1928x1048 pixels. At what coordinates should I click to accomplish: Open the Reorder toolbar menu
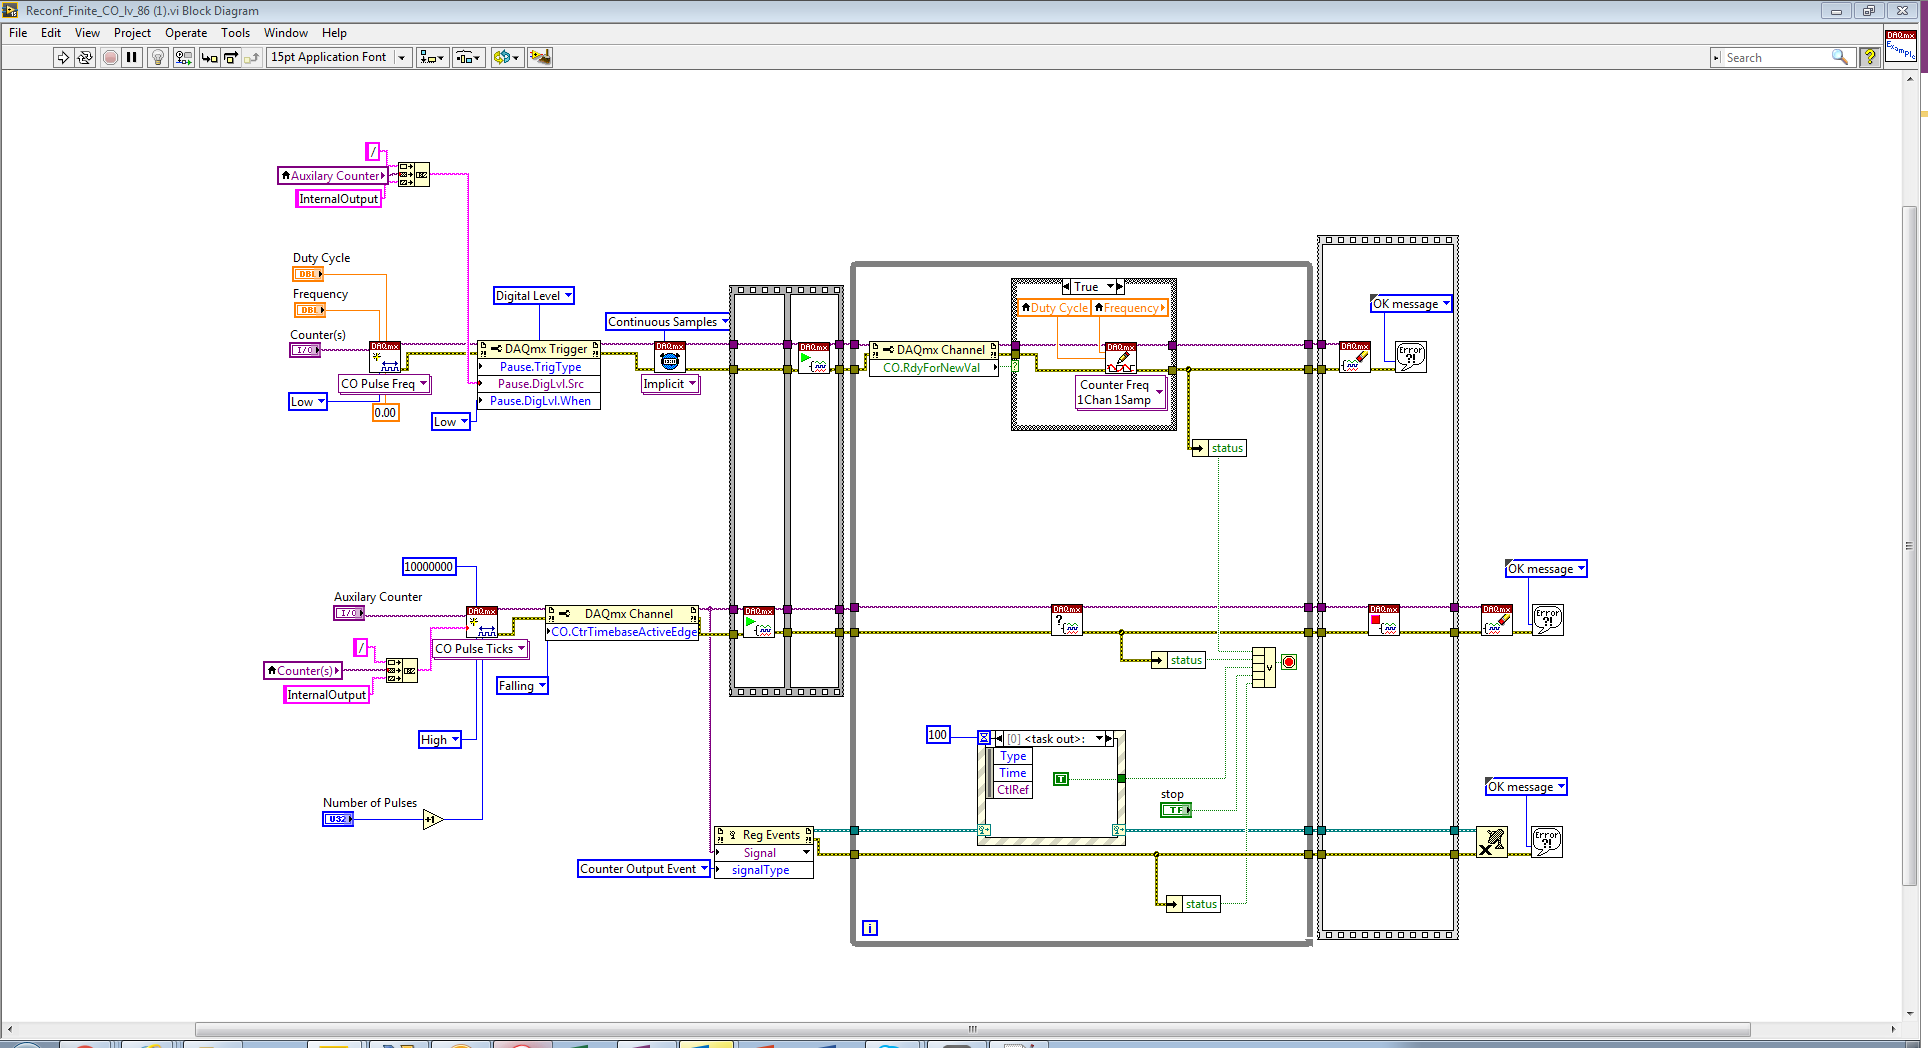tap(506, 57)
